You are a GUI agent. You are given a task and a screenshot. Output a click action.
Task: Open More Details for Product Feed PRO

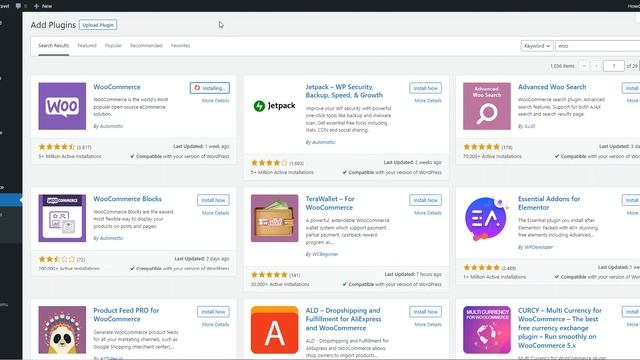pos(216,324)
